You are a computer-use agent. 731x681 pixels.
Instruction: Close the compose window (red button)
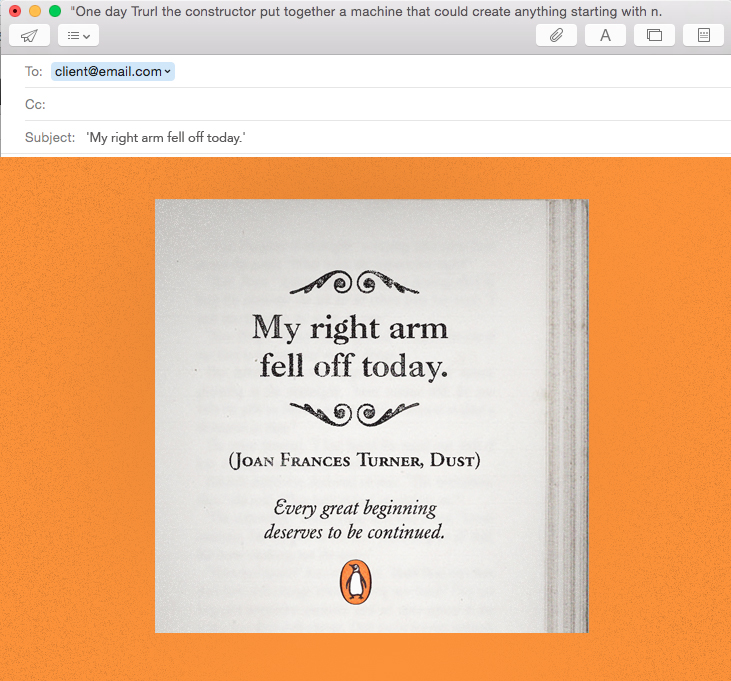(x=15, y=11)
